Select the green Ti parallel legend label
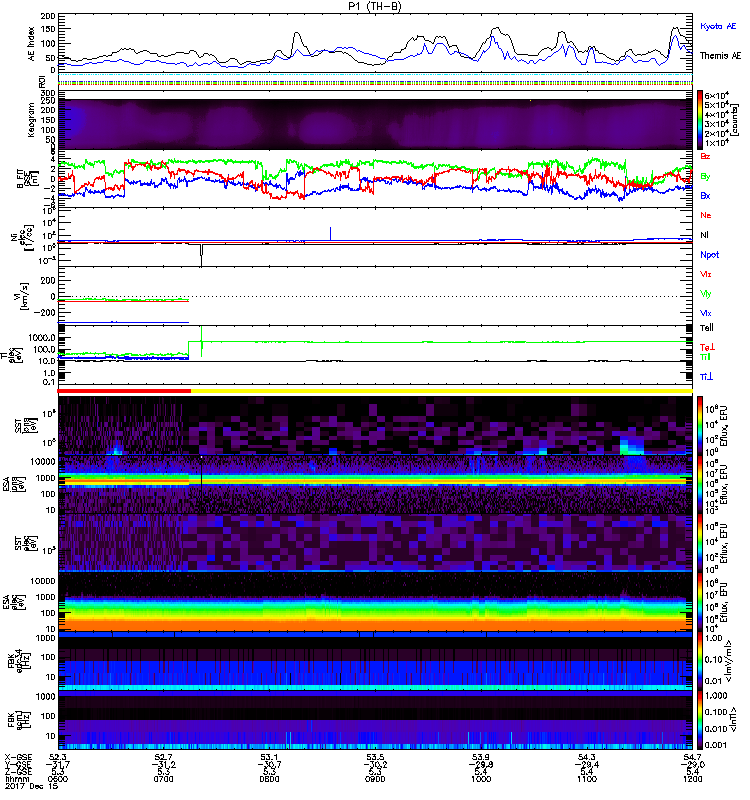Viewport: 750px width, 800px height. [x=705, y=357]
